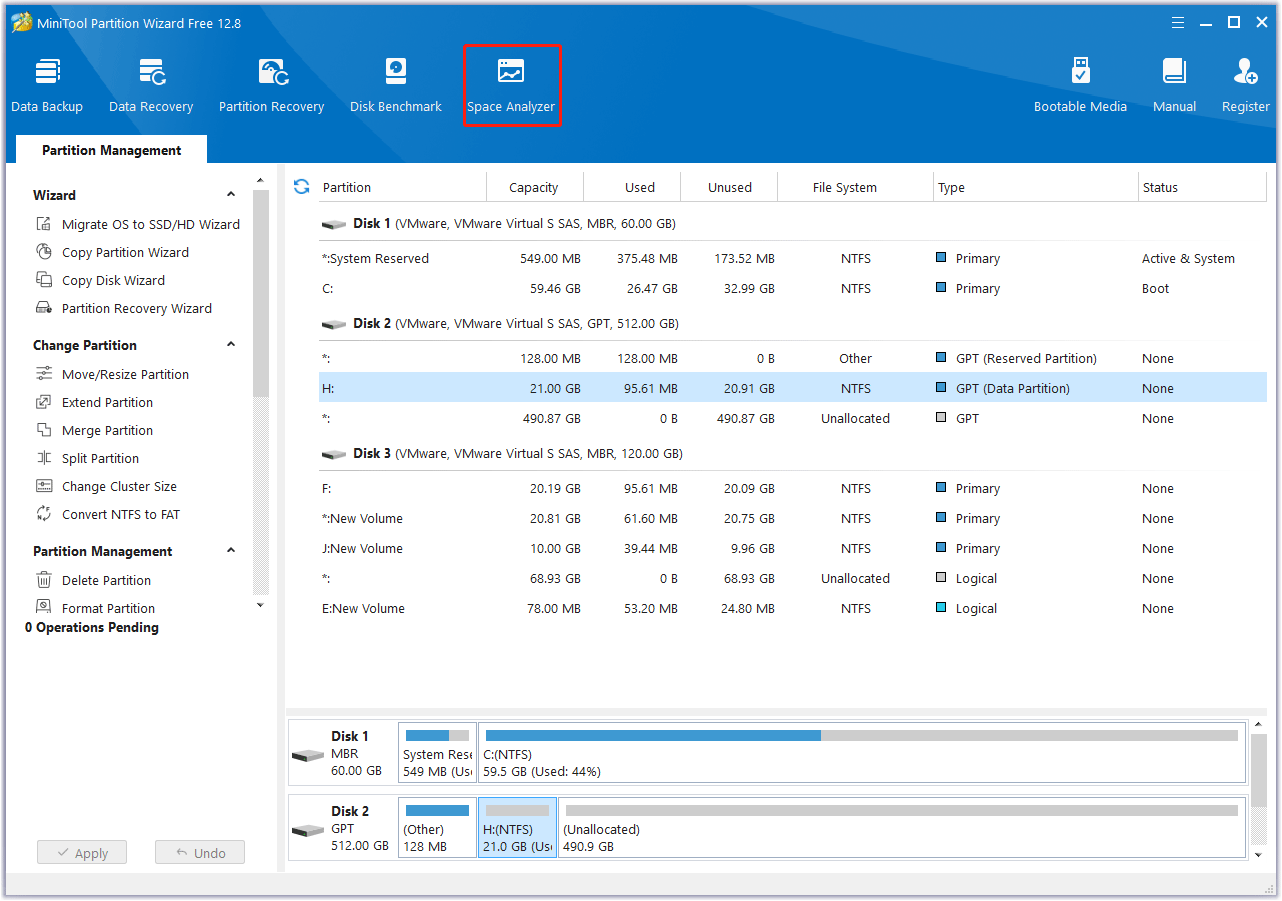Viewport: 1282px width, 901px height.
Task: Select the C:(NTFS) block in the disk map
Action: [862, 752]
